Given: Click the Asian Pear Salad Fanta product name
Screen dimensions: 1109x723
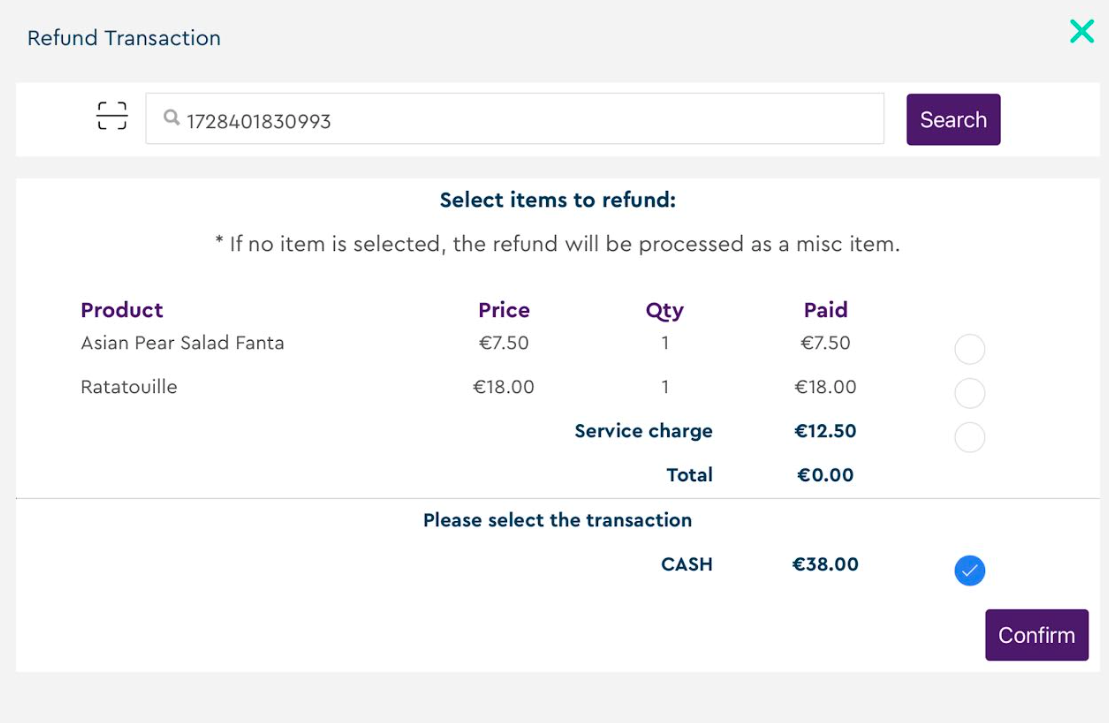Looking at the screenshot, I should pyautogui.click(x=183, y=343).
